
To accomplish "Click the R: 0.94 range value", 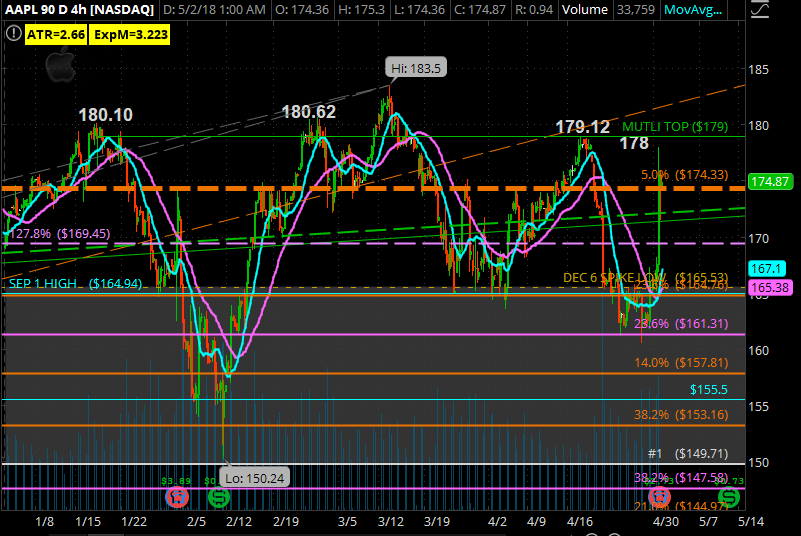I will (x=534, y=10).
